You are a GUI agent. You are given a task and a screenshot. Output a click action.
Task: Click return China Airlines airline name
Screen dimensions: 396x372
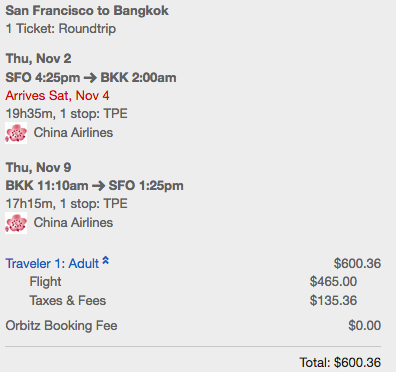click(73, 223)
